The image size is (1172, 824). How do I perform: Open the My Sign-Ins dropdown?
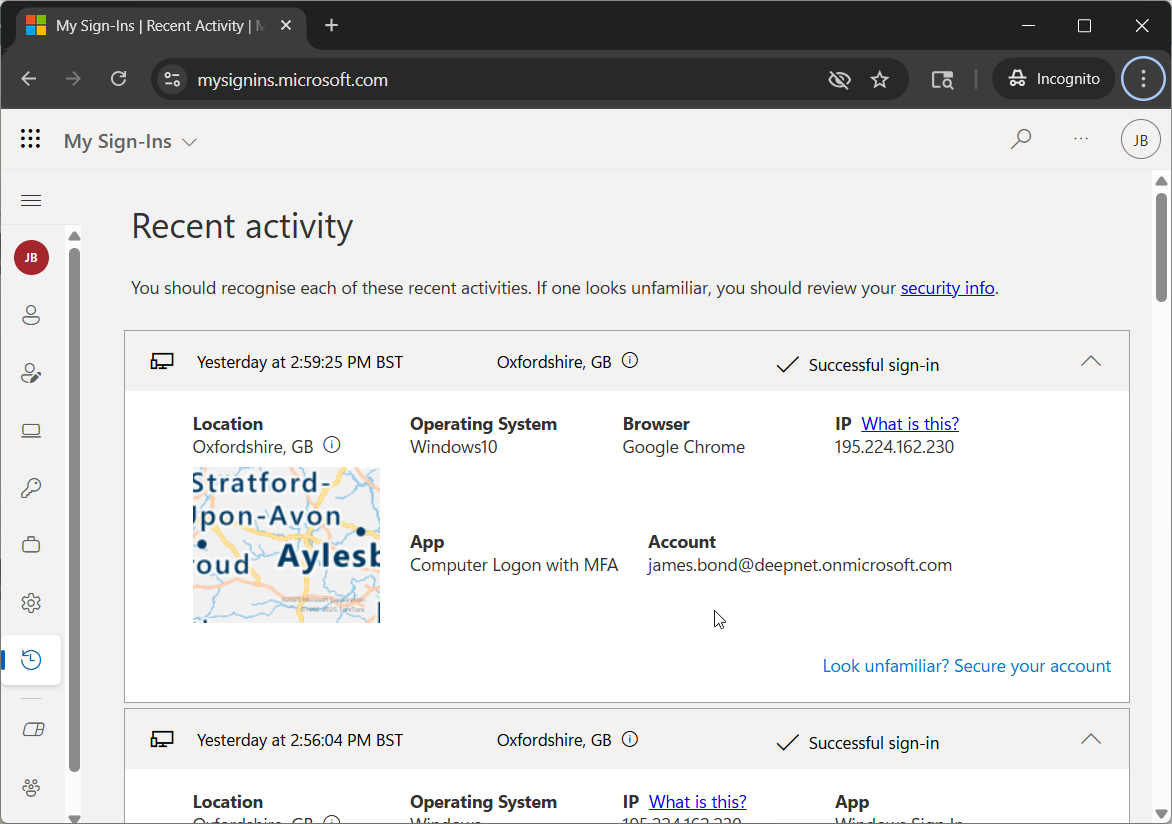point(130,142)
